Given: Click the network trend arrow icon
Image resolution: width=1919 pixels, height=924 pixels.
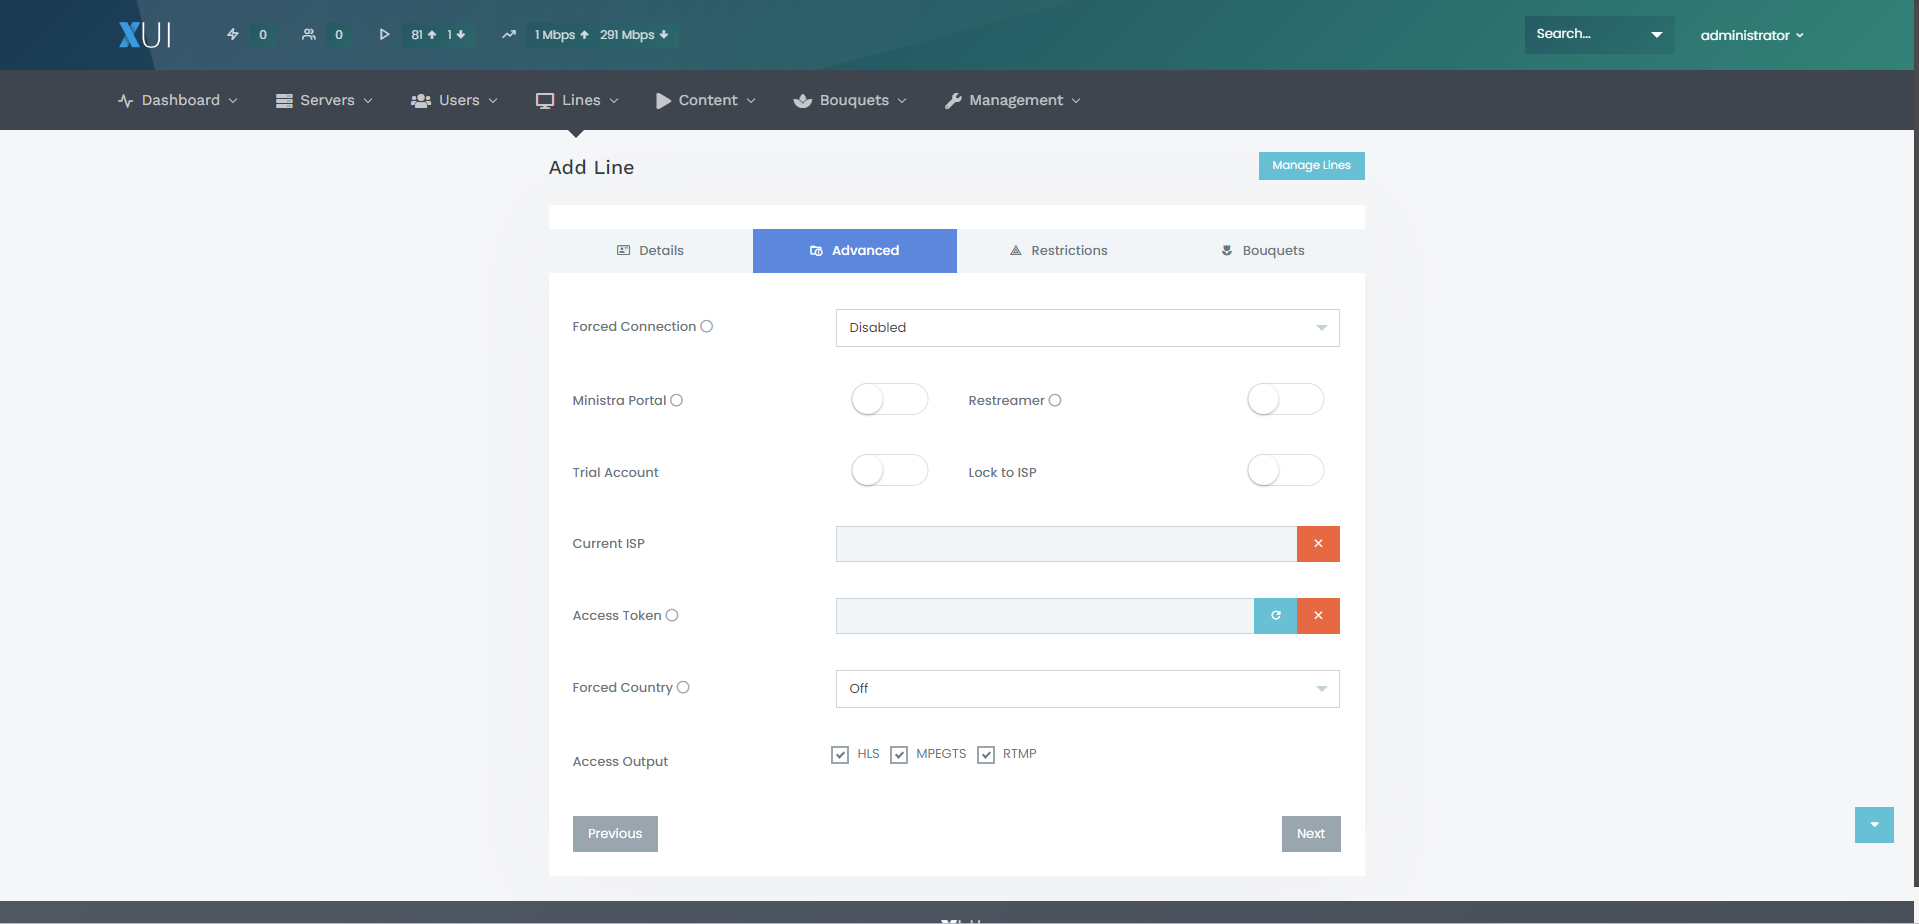Looking at the screenshot, I should [509, 34].
